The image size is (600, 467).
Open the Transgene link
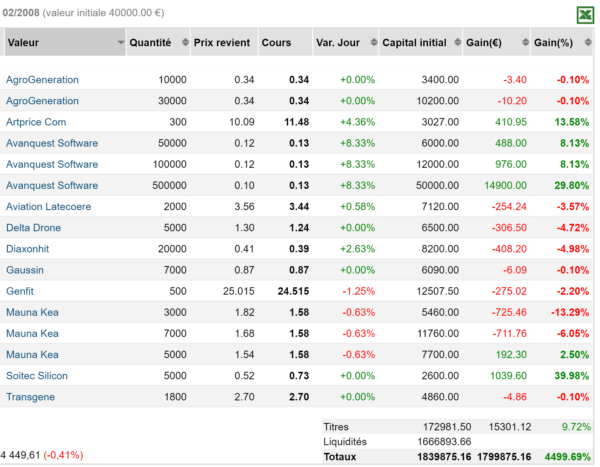(31, 397)
